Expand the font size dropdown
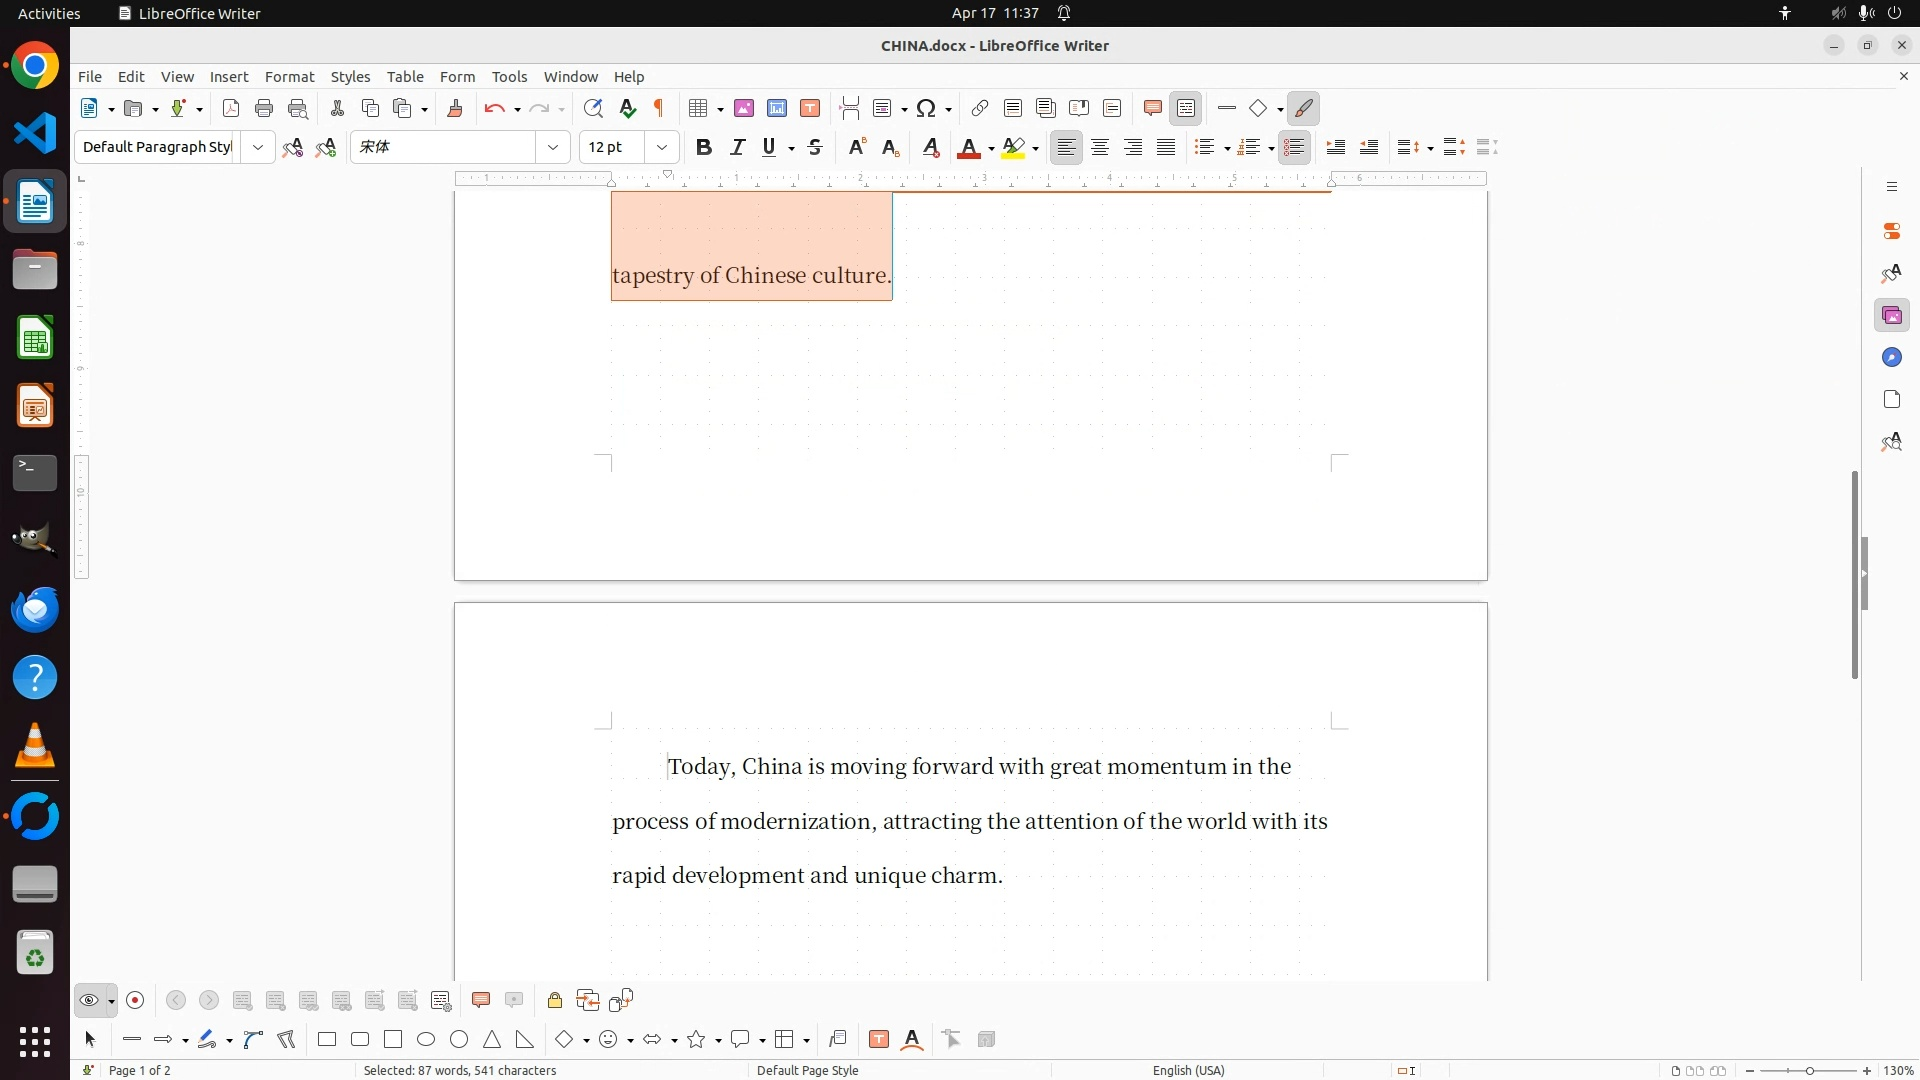The image size is (1920, 1080). tap(662, 147)
